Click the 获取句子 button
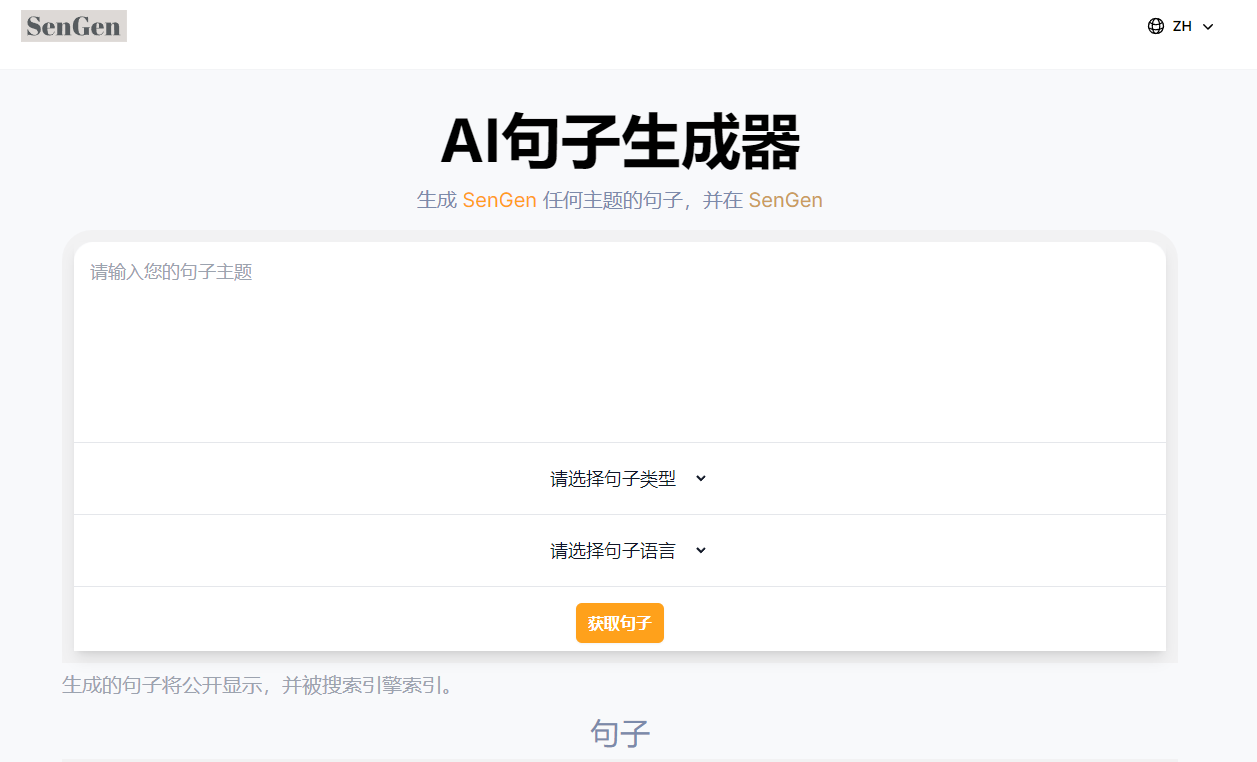The height and width of the screenshot is (762, 1257). point(620,623)
